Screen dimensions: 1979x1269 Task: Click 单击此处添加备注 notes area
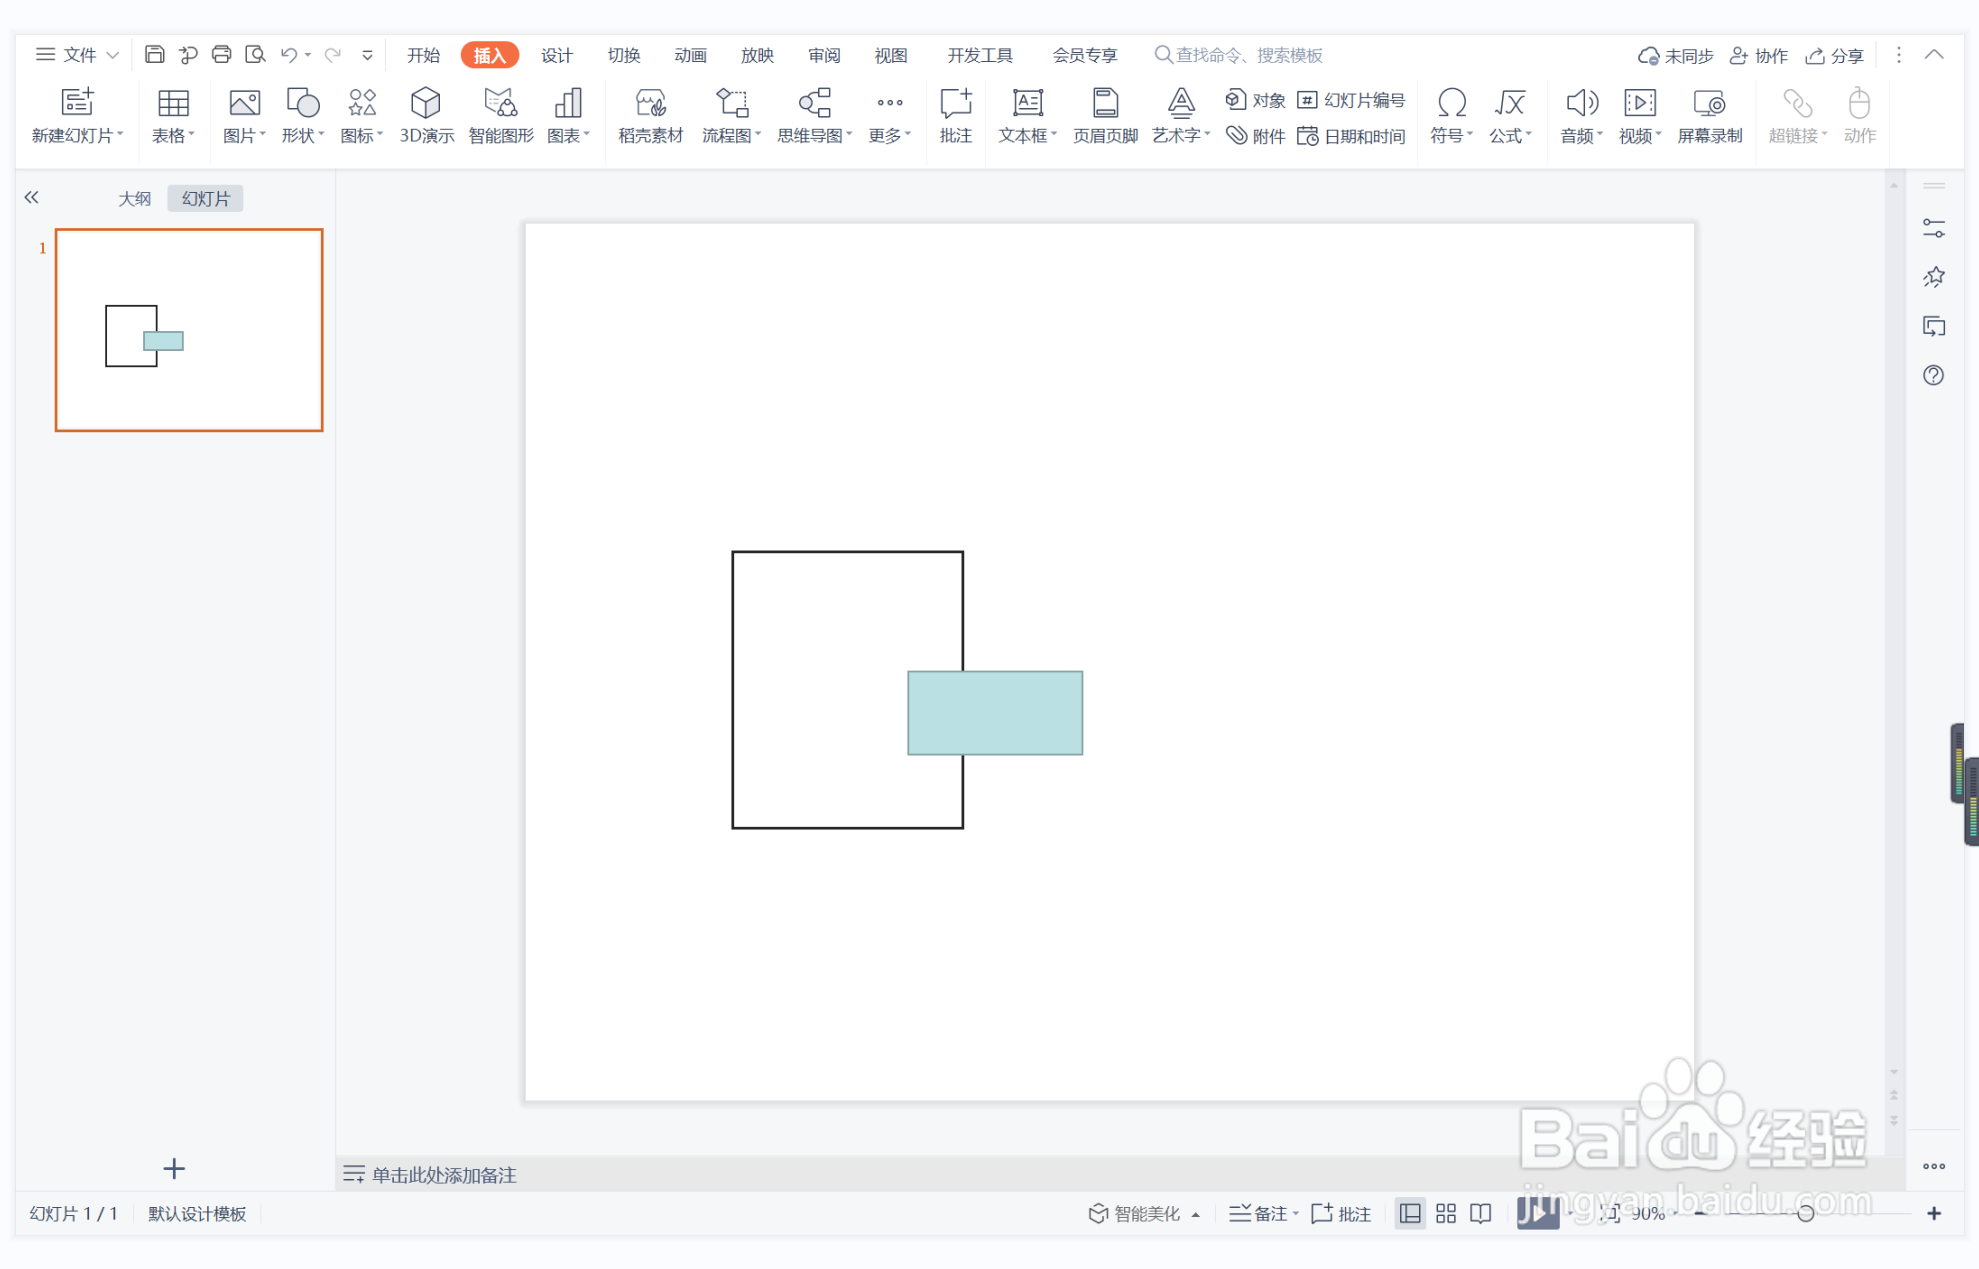(x=444, y=1174)
